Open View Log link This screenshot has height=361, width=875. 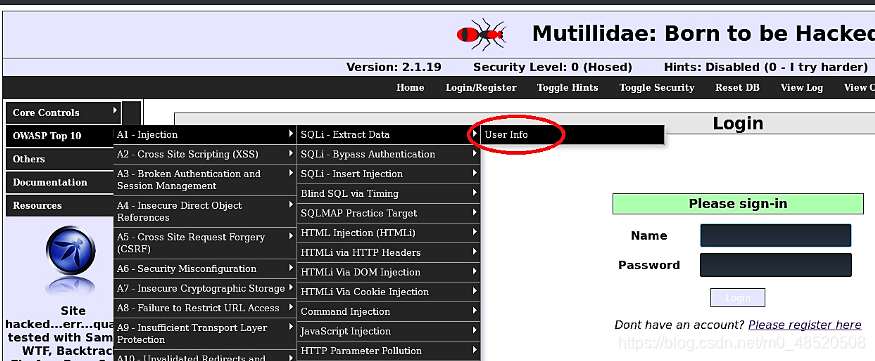tap(802, 88)
